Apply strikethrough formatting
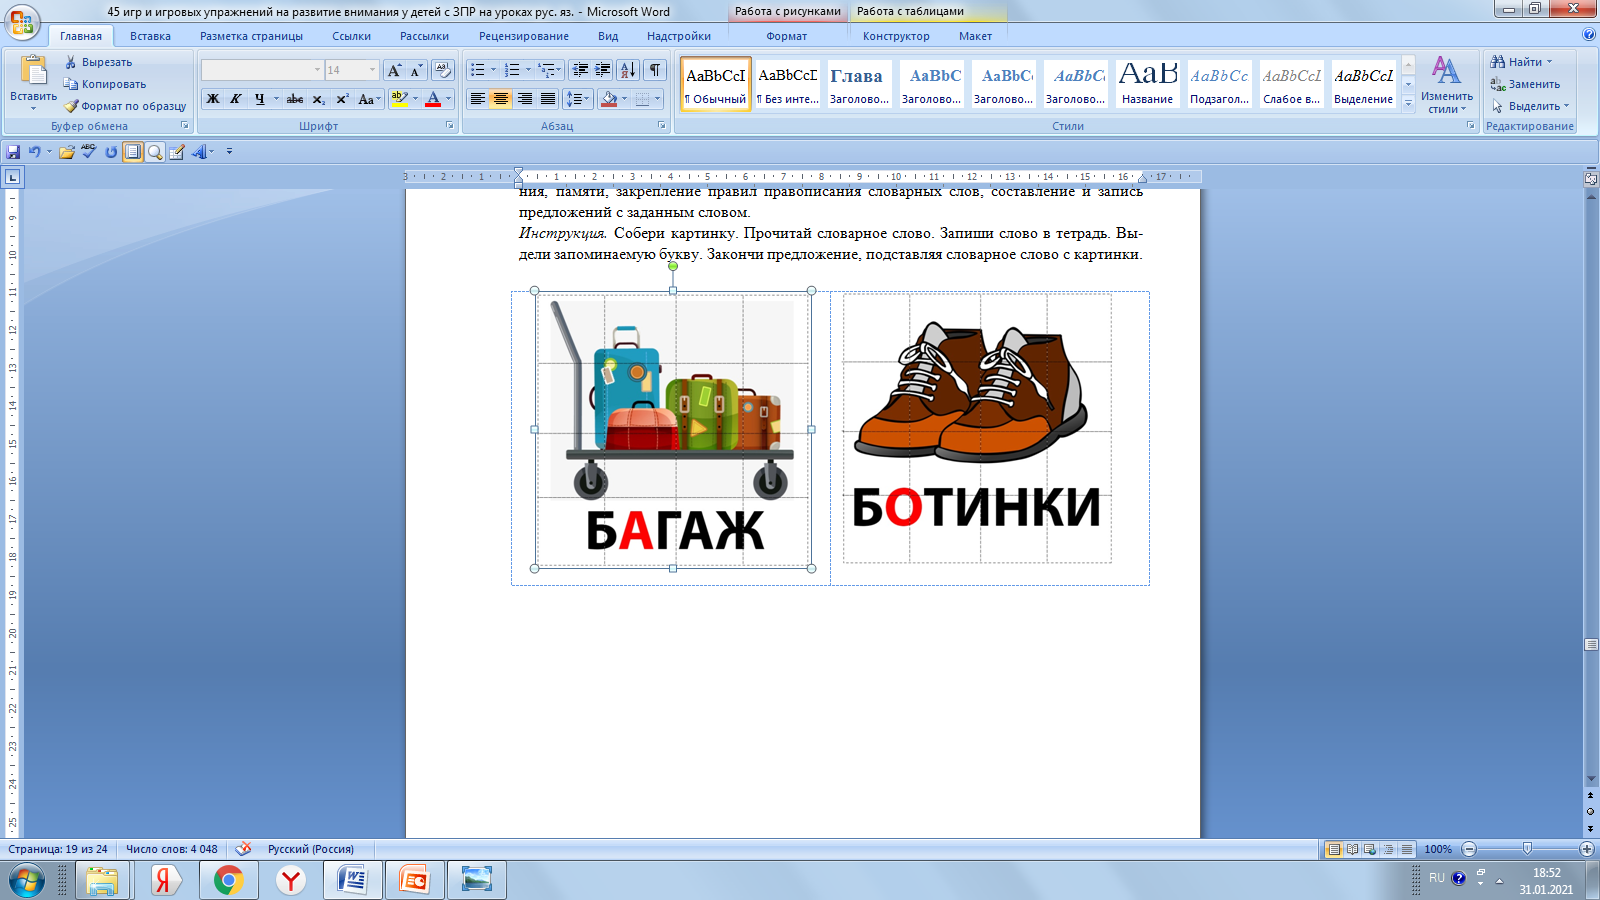 295,99
